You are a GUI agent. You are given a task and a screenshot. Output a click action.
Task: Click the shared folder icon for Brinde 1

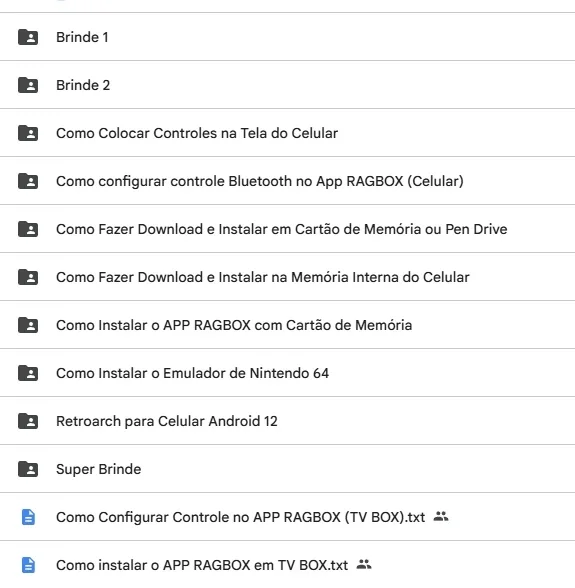28,37
